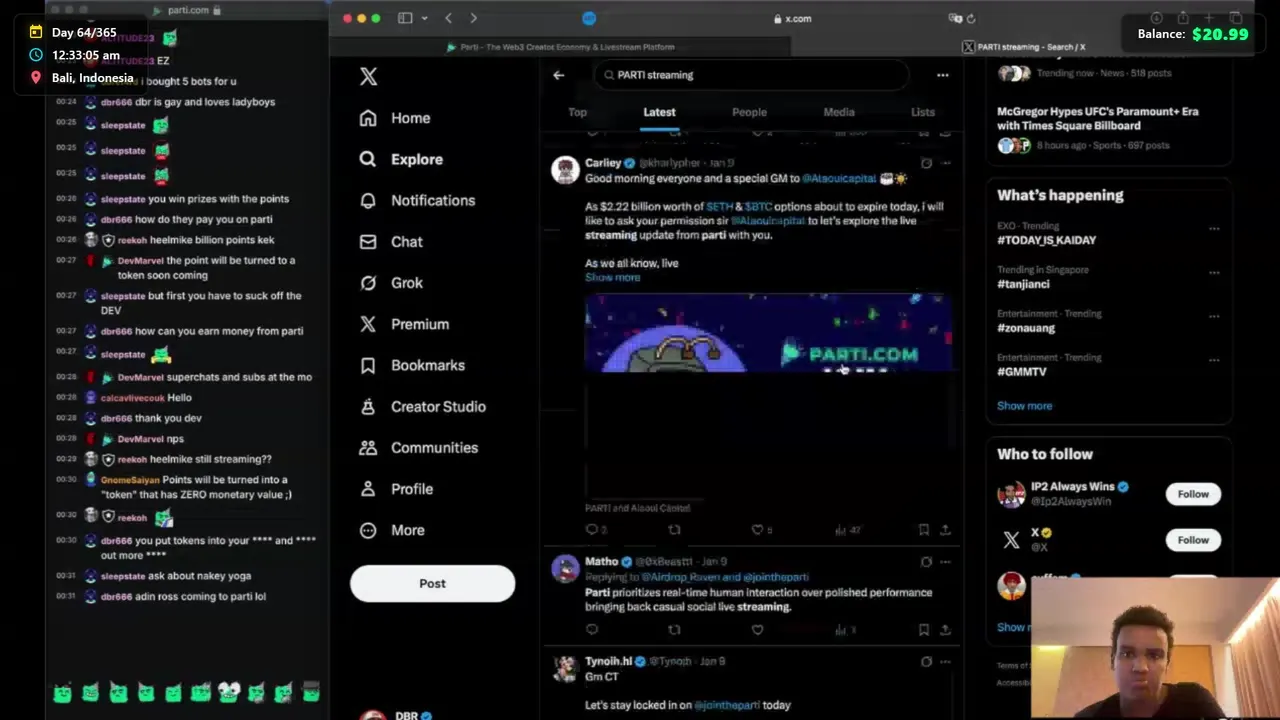Click the x.com address bar

[x=792, y=18]
